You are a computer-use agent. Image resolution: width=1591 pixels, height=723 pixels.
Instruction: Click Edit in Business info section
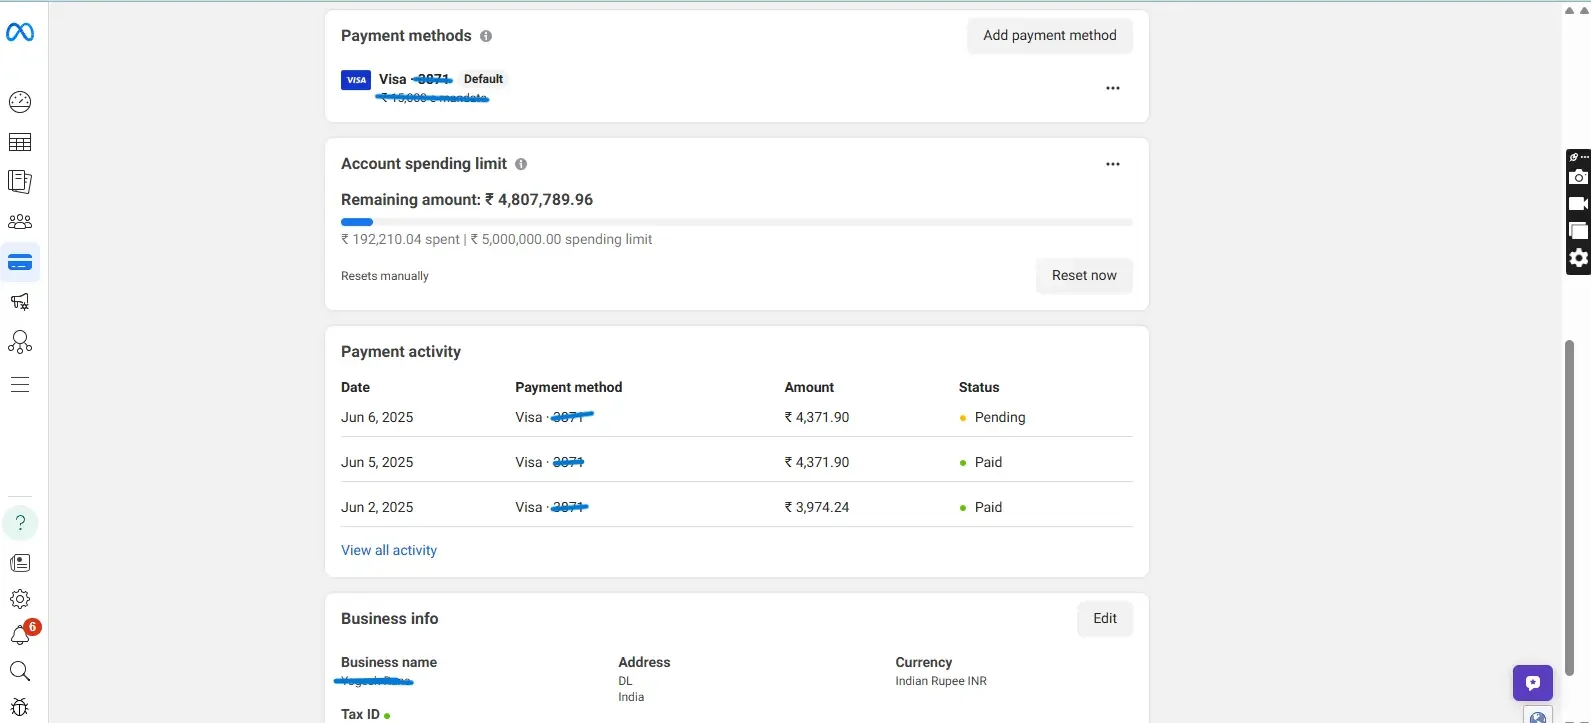pos(1104,619)
